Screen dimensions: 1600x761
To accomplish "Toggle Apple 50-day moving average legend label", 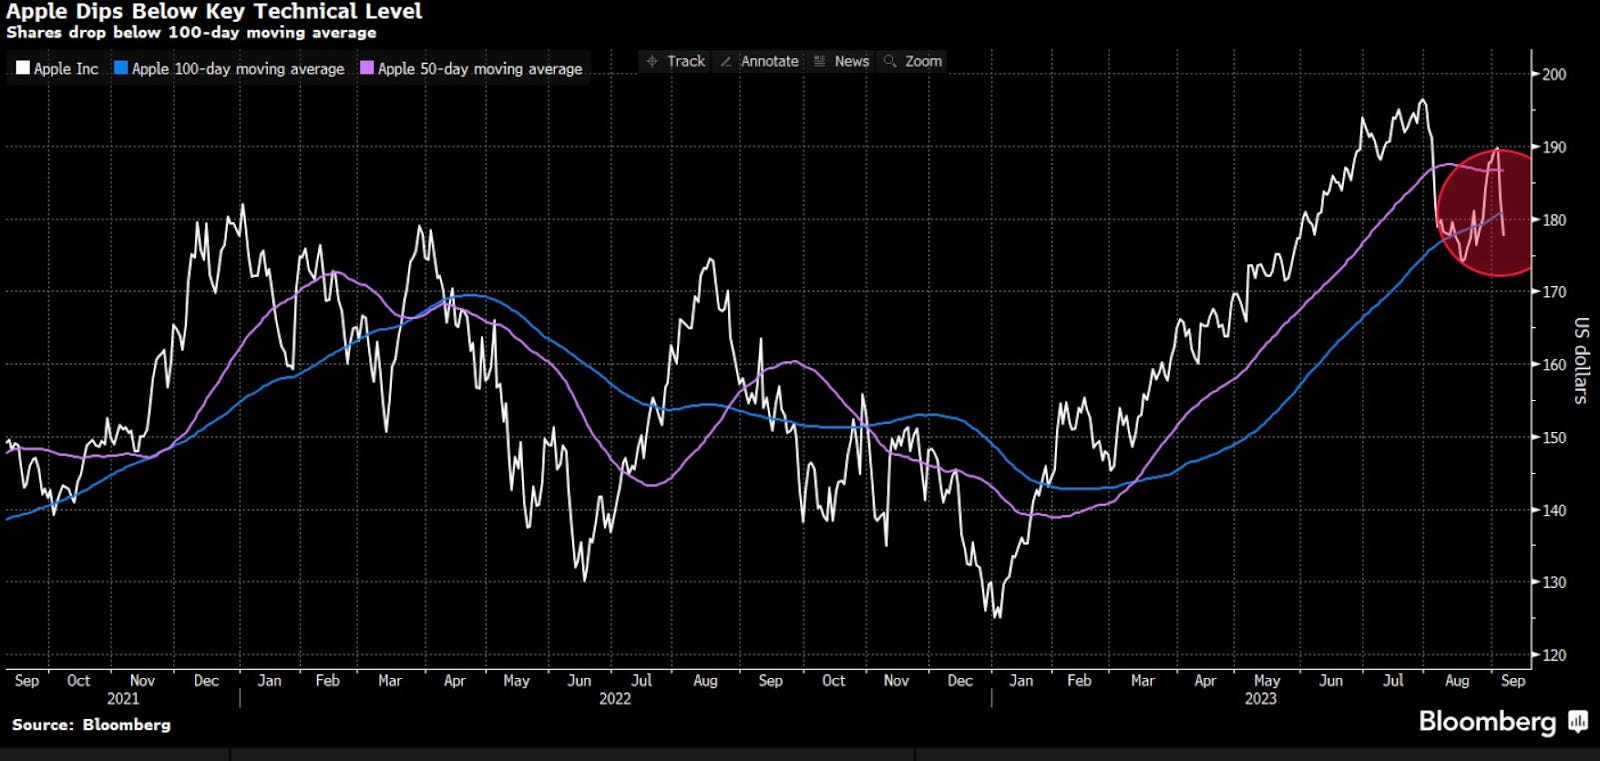I will (x=480, y=69).
